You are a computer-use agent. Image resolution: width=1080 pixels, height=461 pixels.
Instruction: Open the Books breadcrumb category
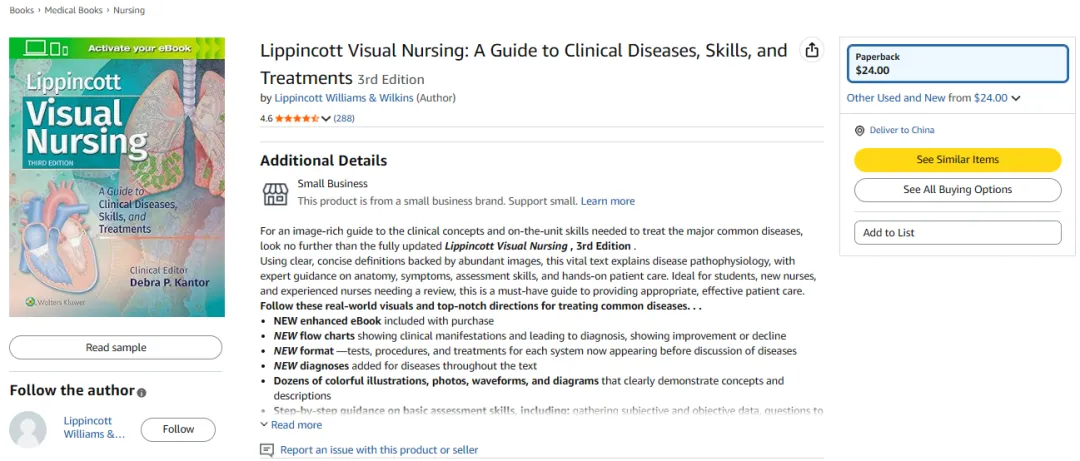coord(21,10)
